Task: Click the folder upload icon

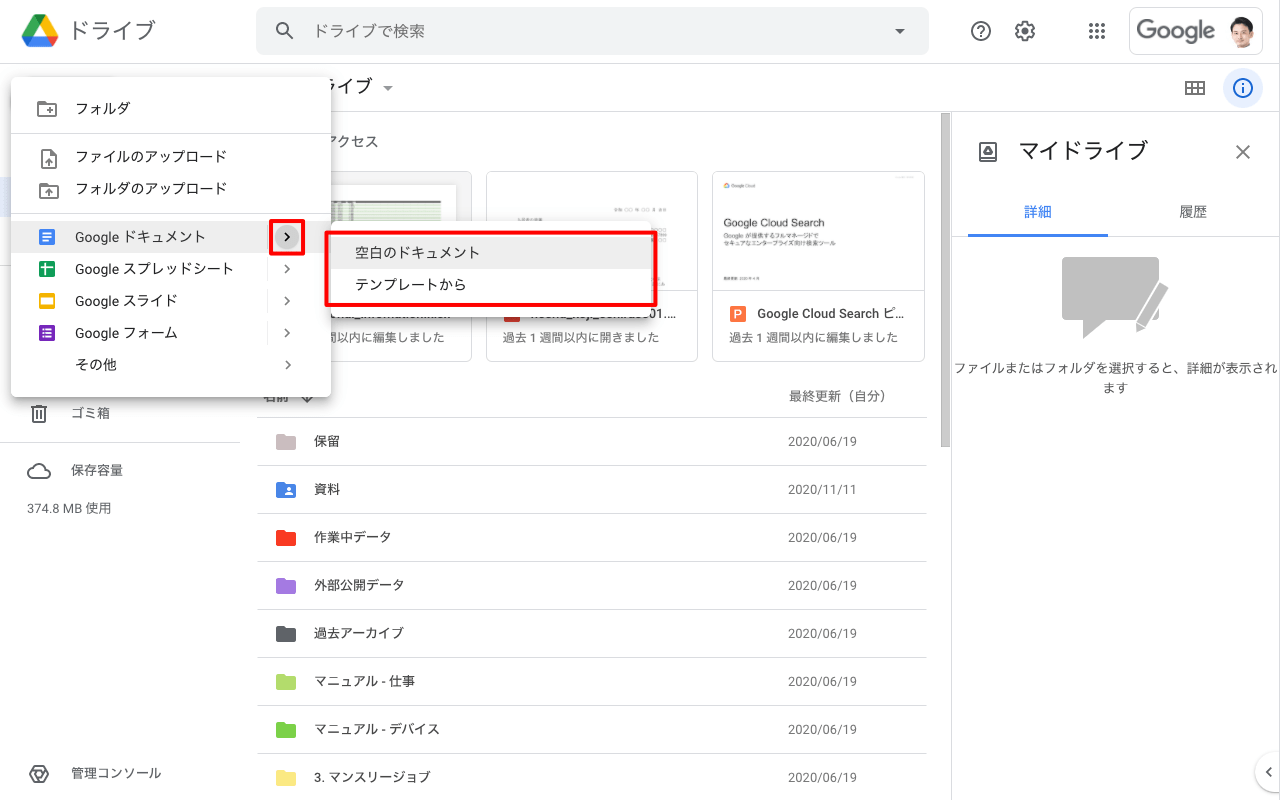Action: [x=48, y=189]
